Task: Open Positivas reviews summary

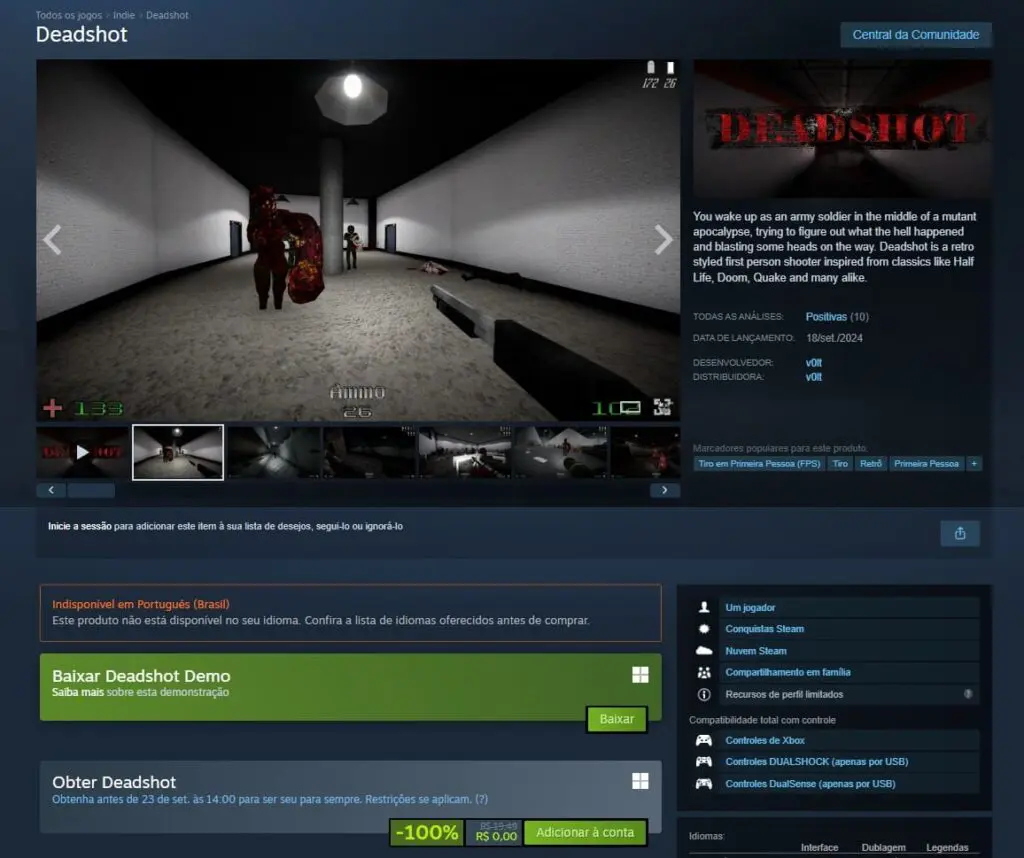Action: (x=826, y=317)
